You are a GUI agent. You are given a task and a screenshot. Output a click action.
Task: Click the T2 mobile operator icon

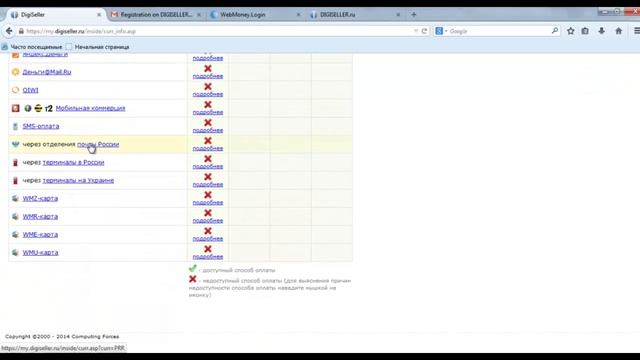coord(49,109)
